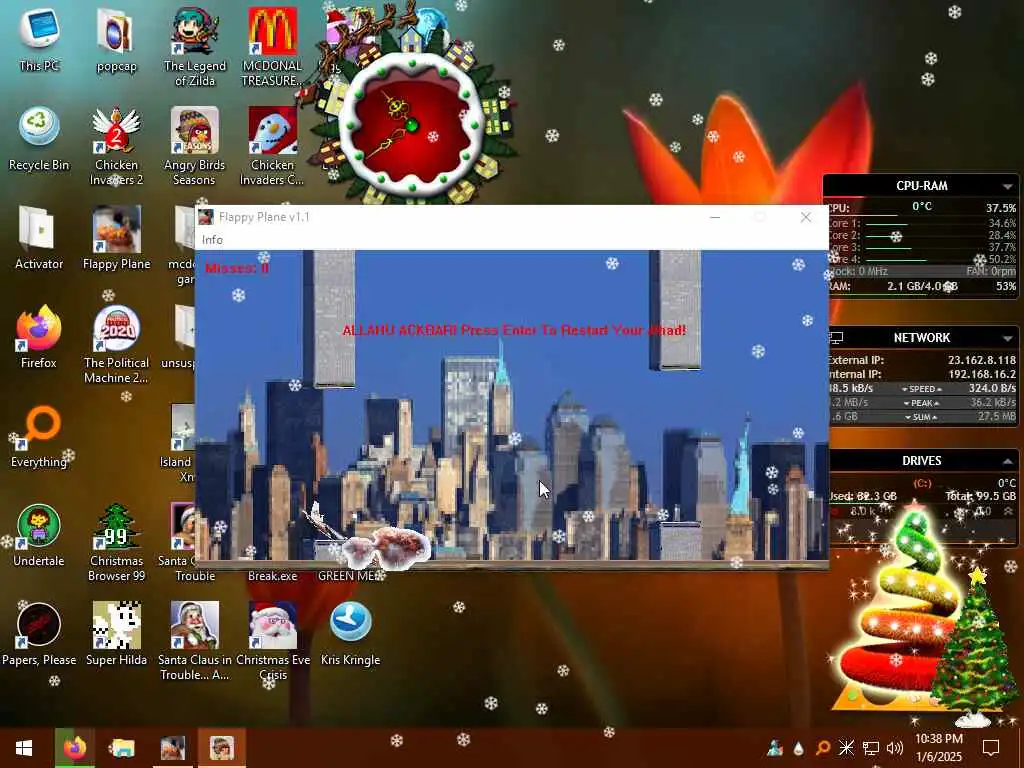1024x768 pixels.
Task: Click the SPEED row in Network widget
Action: tap(922, 389)
